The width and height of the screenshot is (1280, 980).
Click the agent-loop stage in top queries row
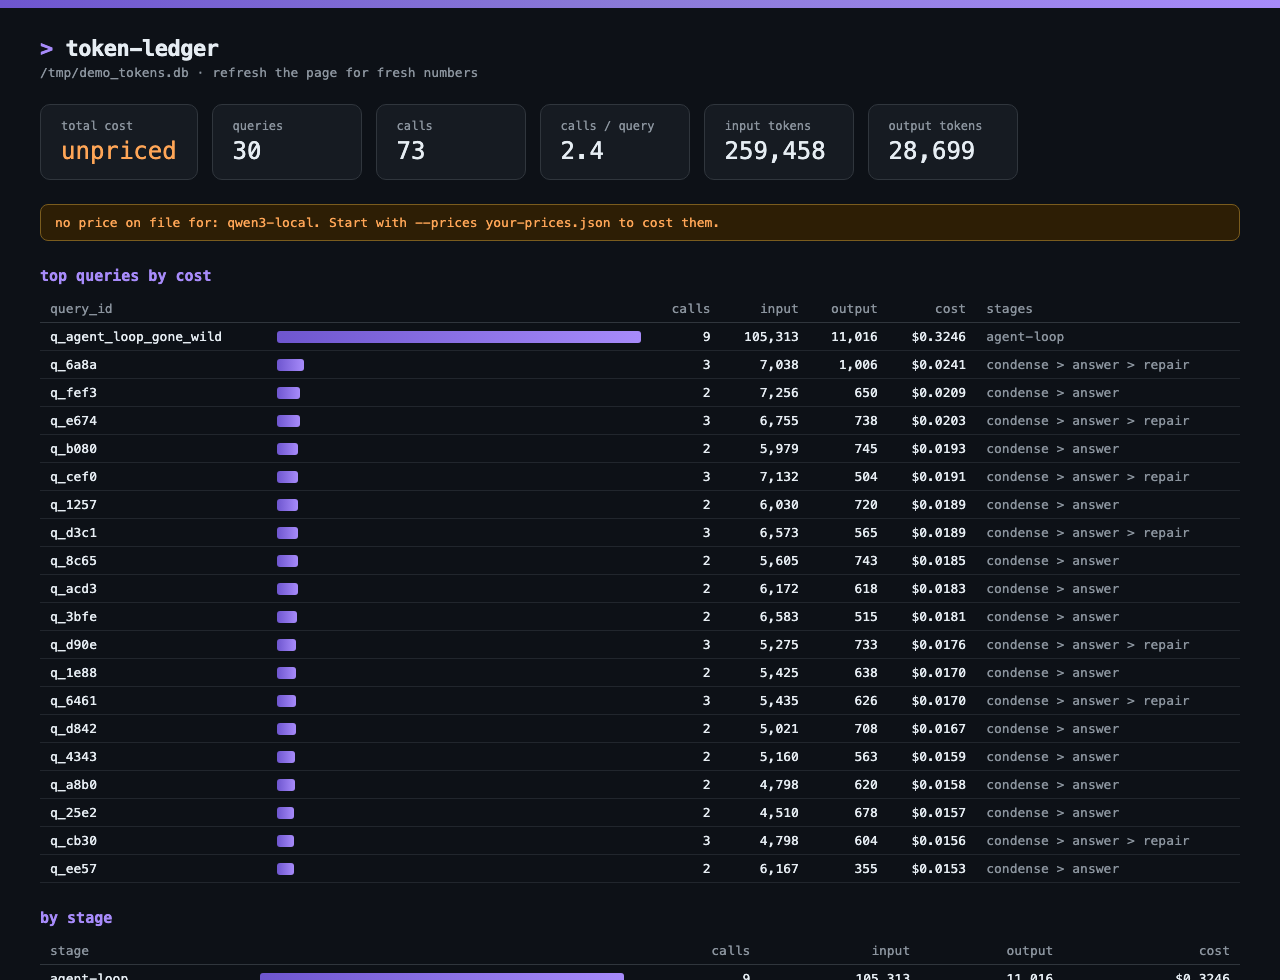coord(1025,337)
